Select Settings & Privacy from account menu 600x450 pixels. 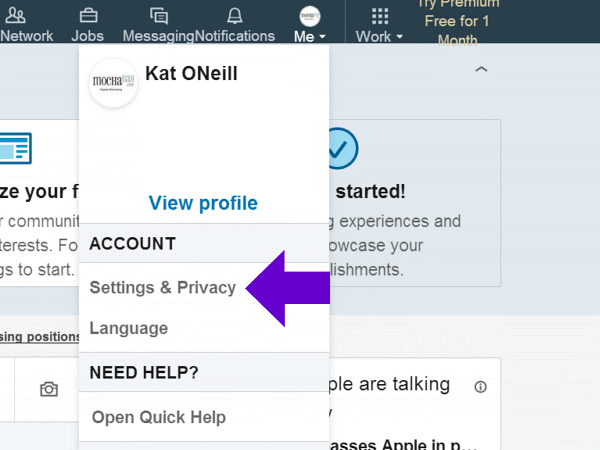163,288
